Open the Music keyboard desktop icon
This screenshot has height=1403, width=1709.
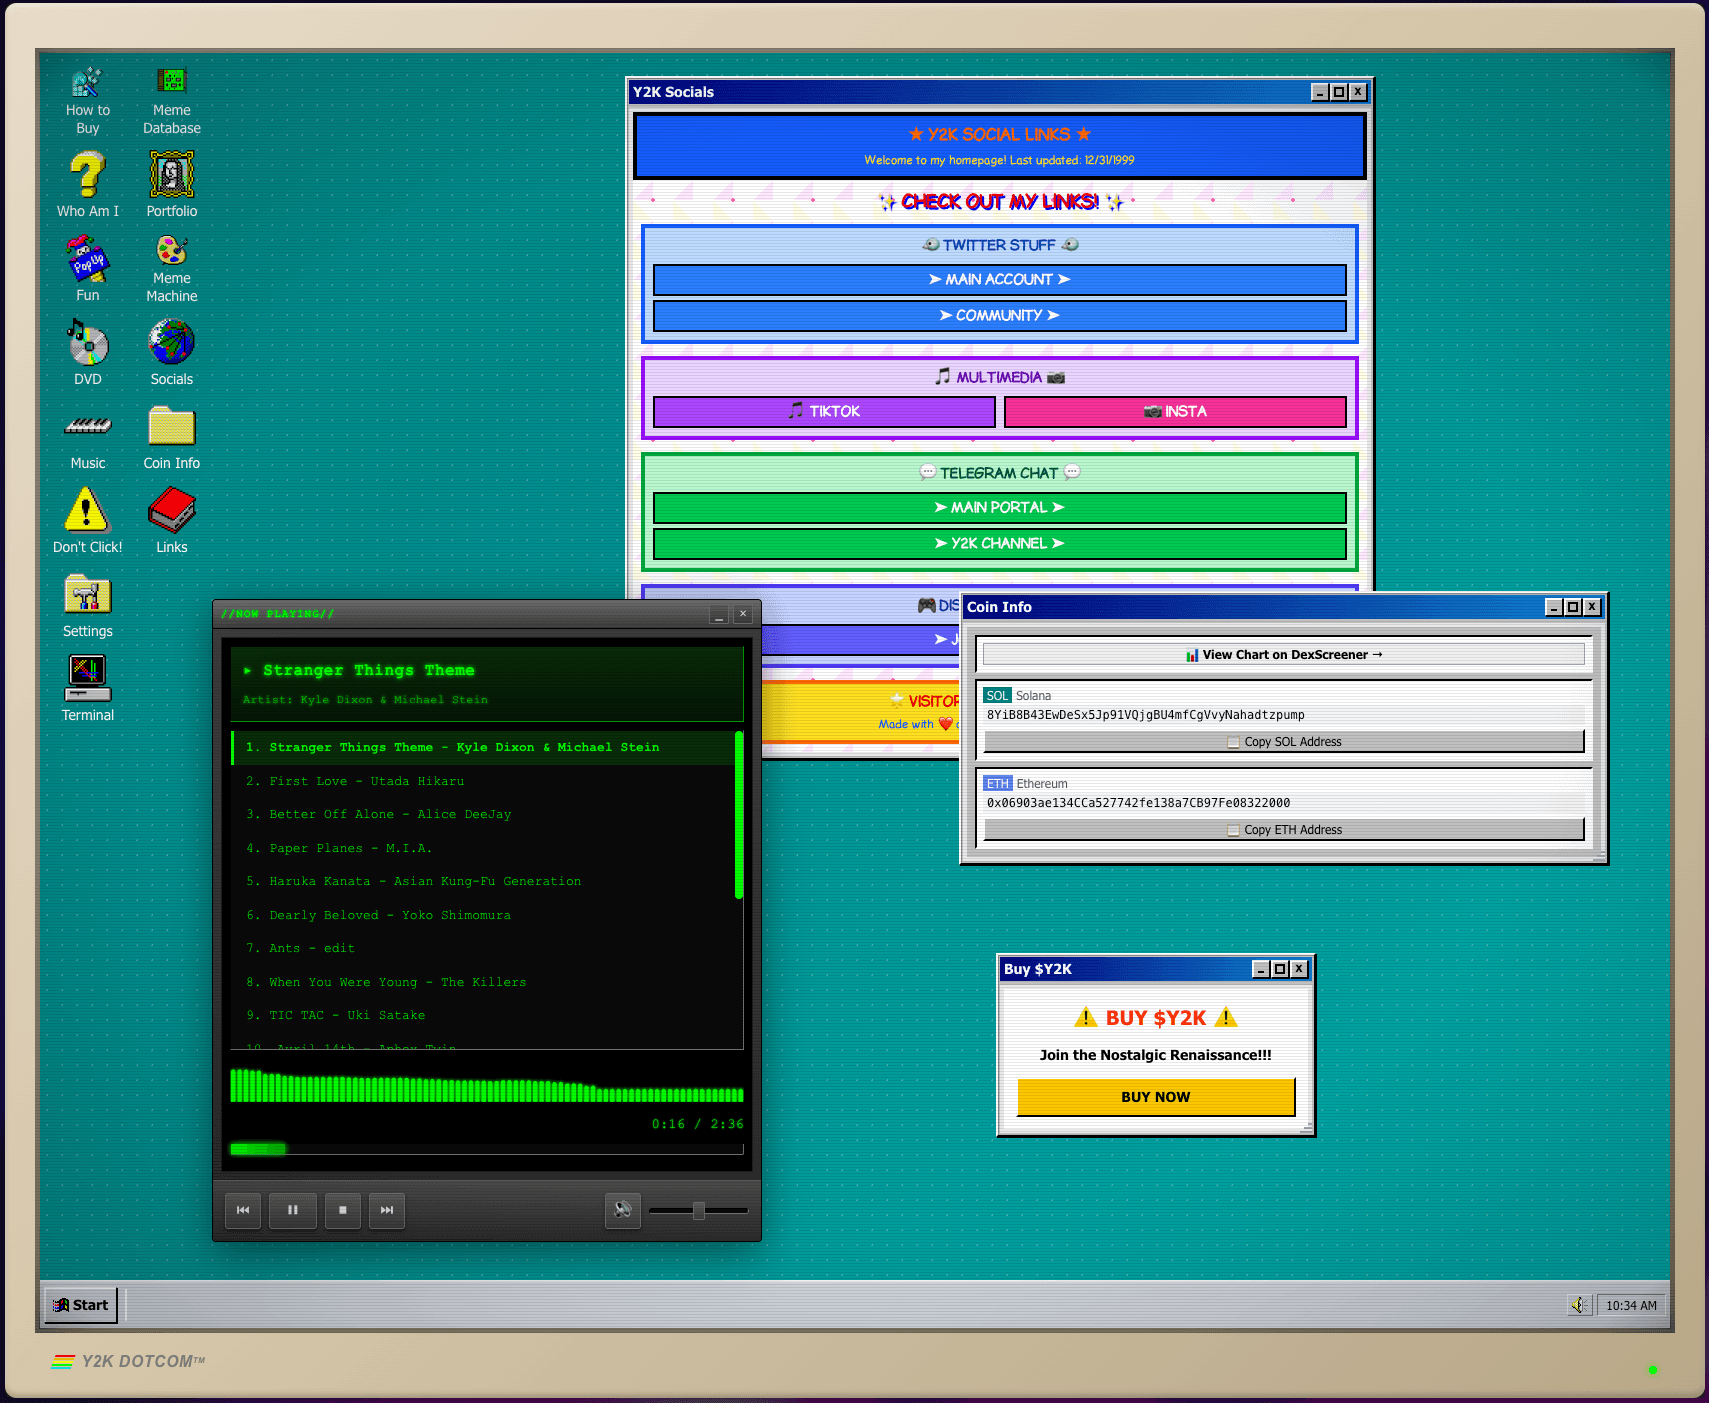click(x=87, y=428)
